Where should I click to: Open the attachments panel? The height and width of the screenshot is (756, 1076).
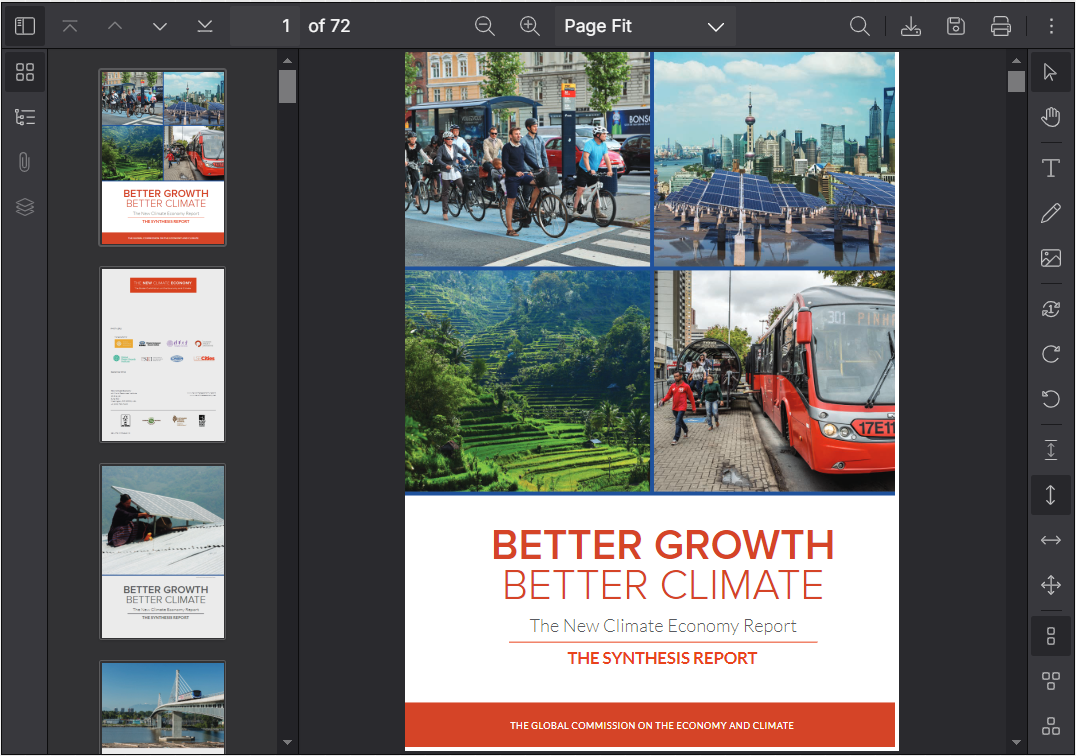(25, 162)
